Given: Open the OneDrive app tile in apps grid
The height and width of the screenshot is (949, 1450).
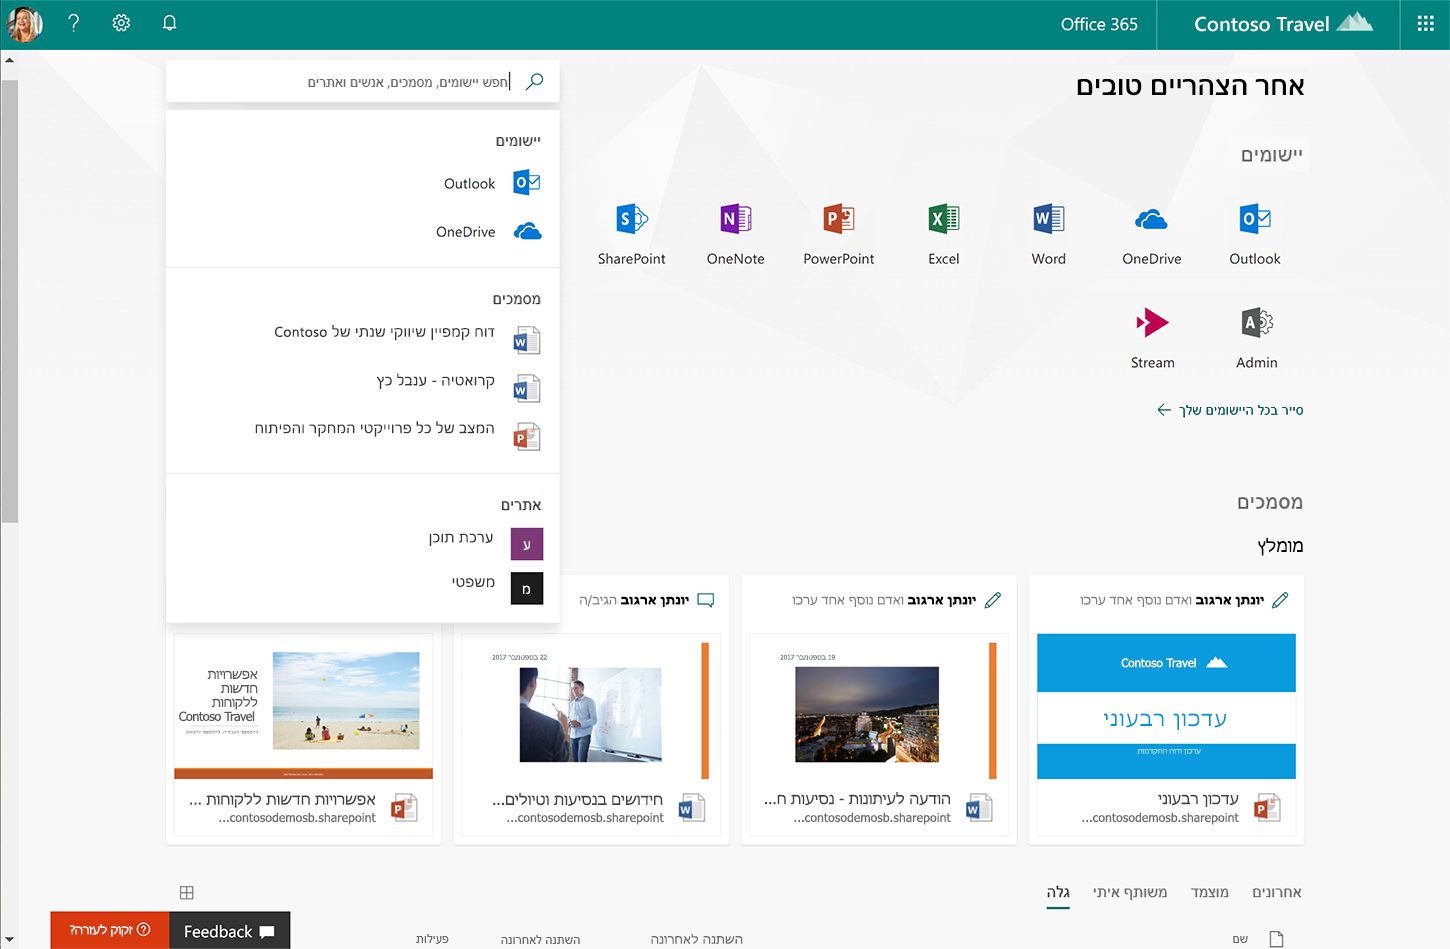Looking at the screenshot, I should (1152, 233).
